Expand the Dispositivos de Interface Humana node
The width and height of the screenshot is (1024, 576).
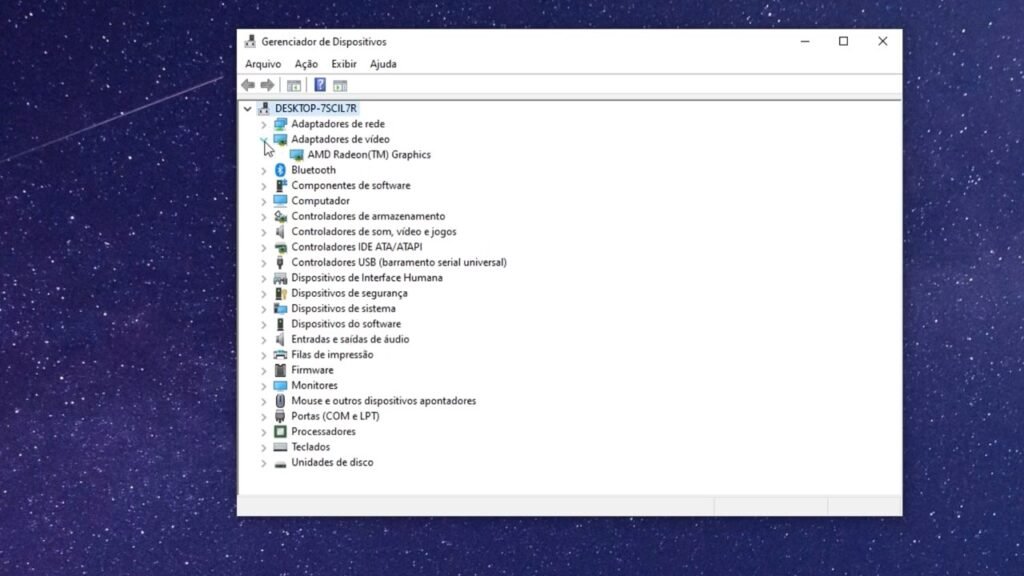coord(264,278)
